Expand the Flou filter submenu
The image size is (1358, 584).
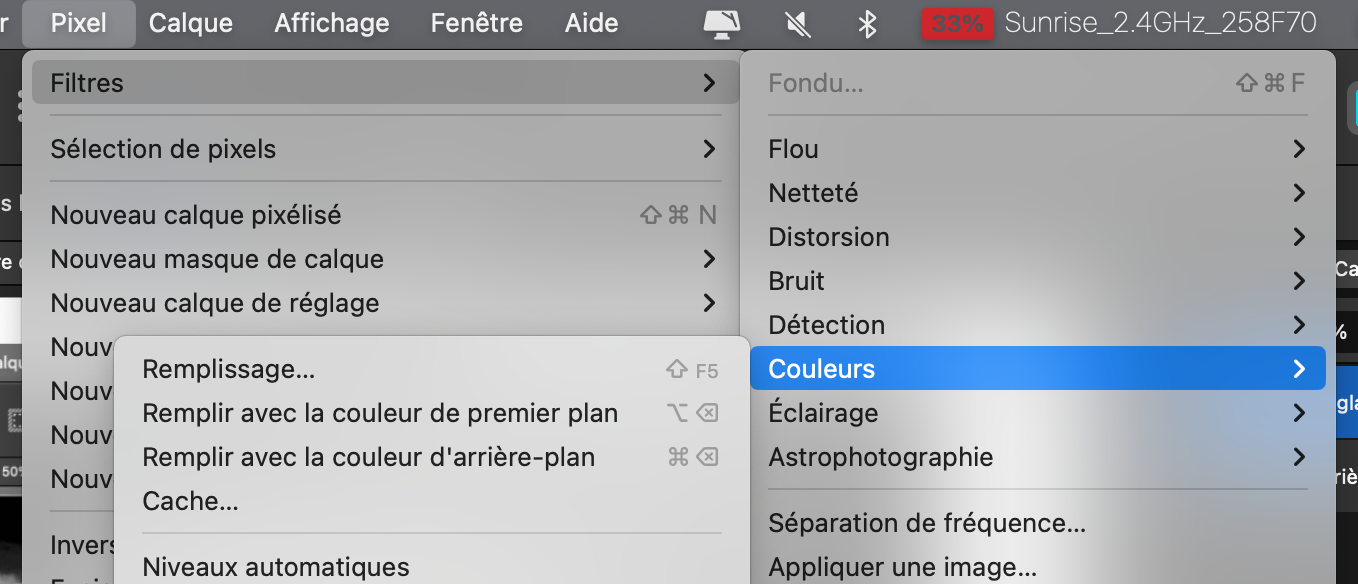point(1037,149)
